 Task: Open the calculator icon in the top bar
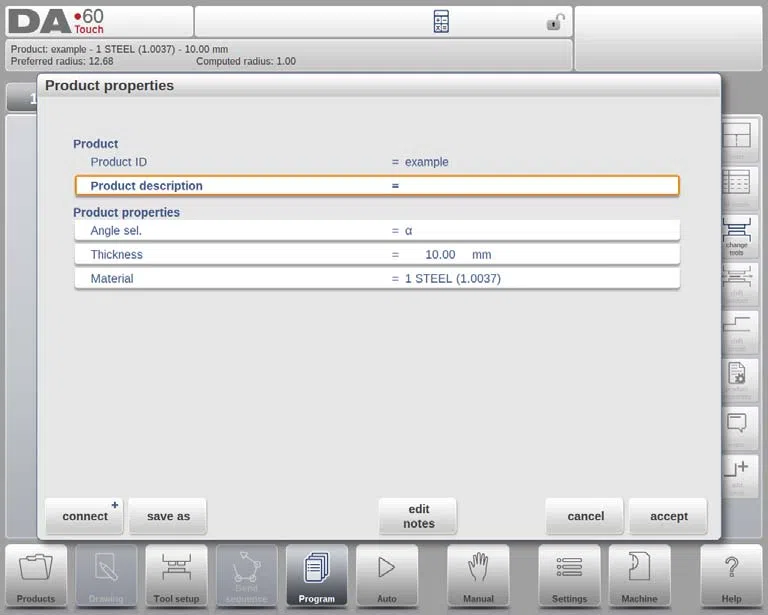441,22
